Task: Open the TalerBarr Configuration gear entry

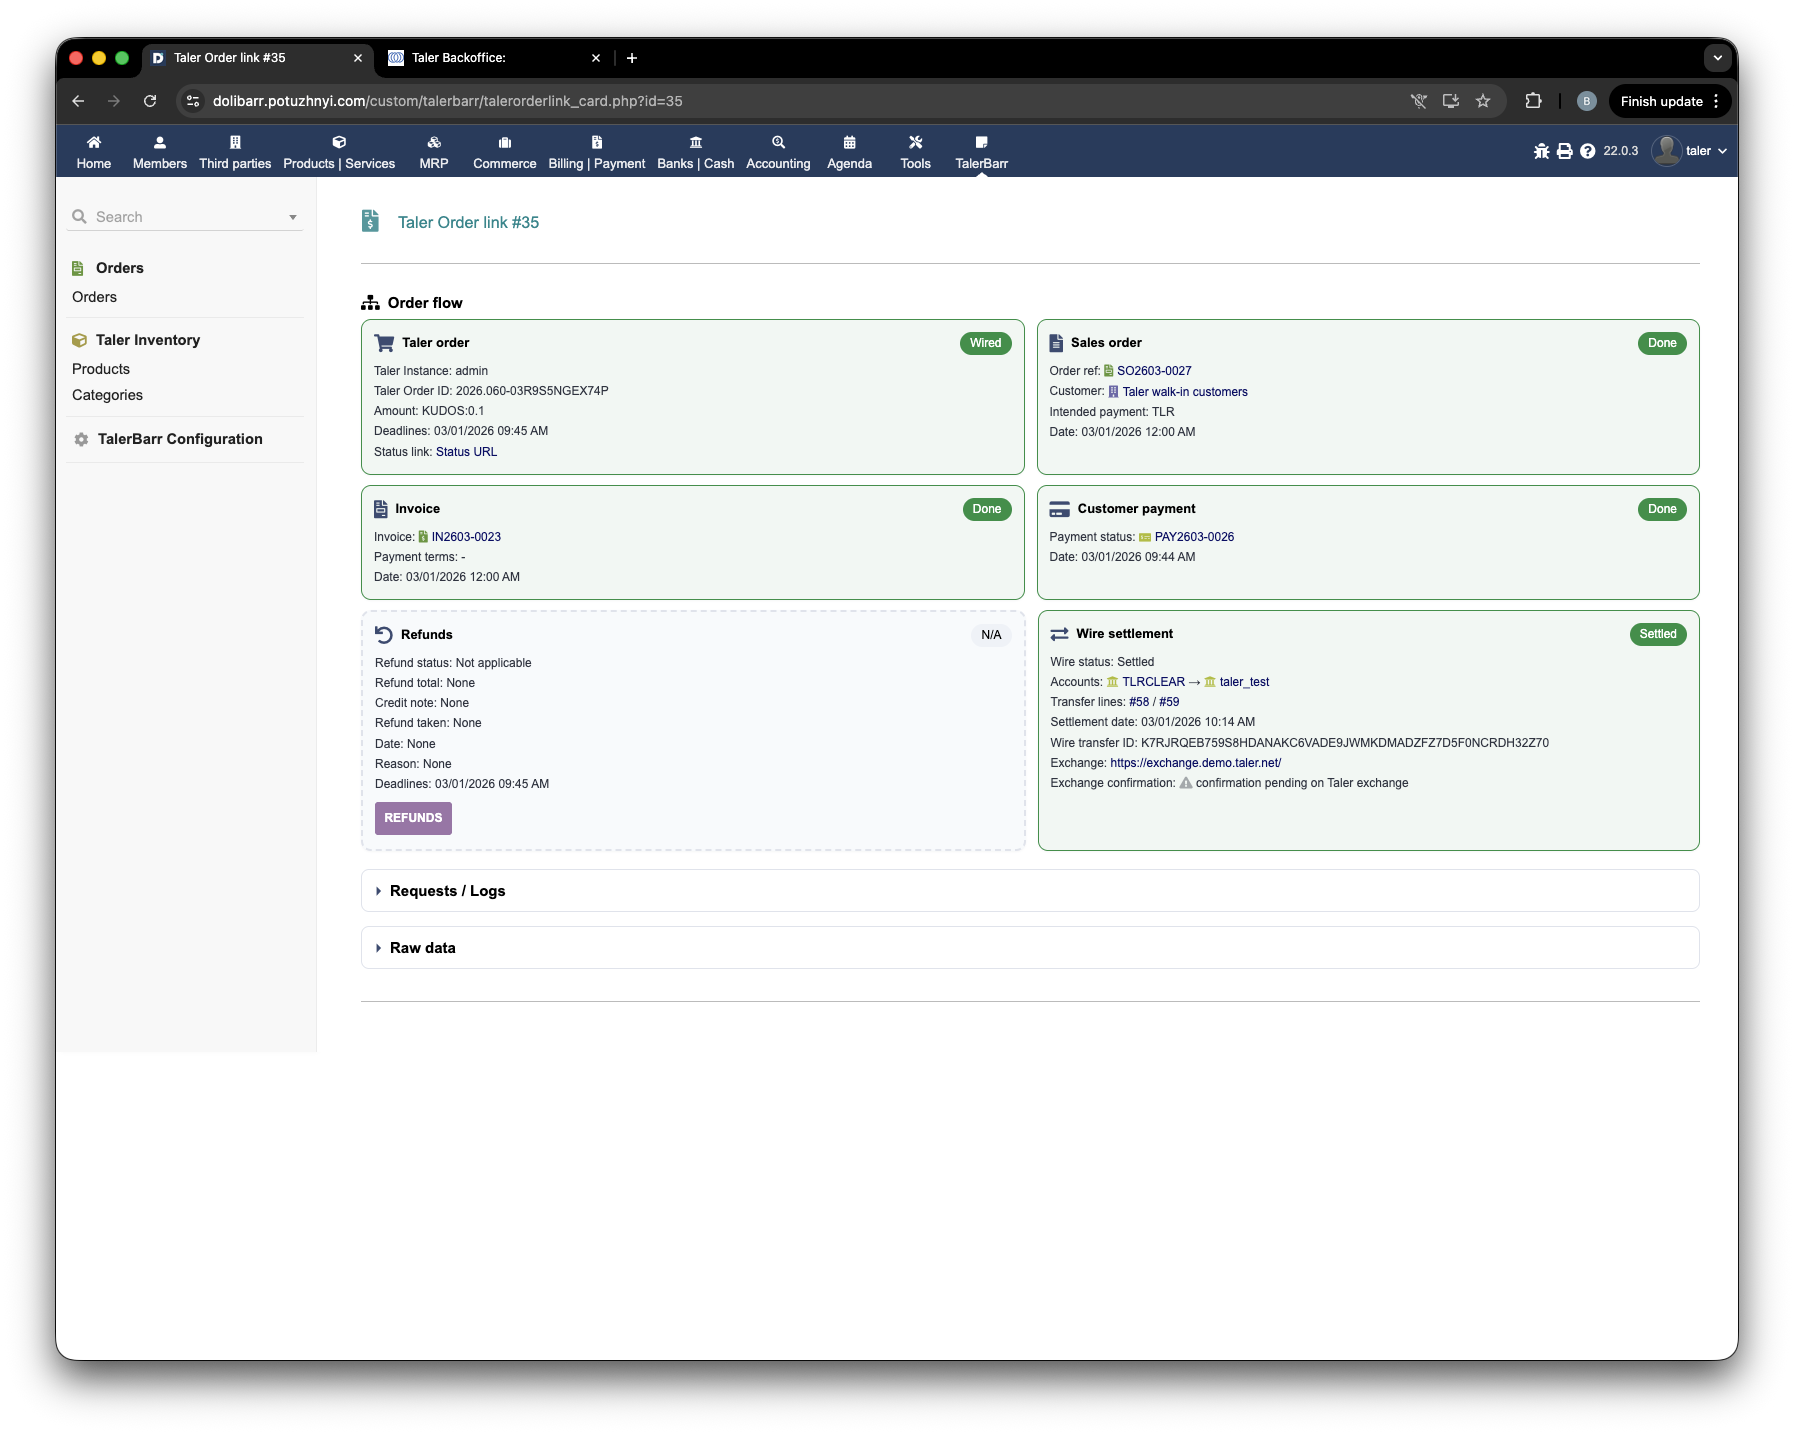Action: 179,439
